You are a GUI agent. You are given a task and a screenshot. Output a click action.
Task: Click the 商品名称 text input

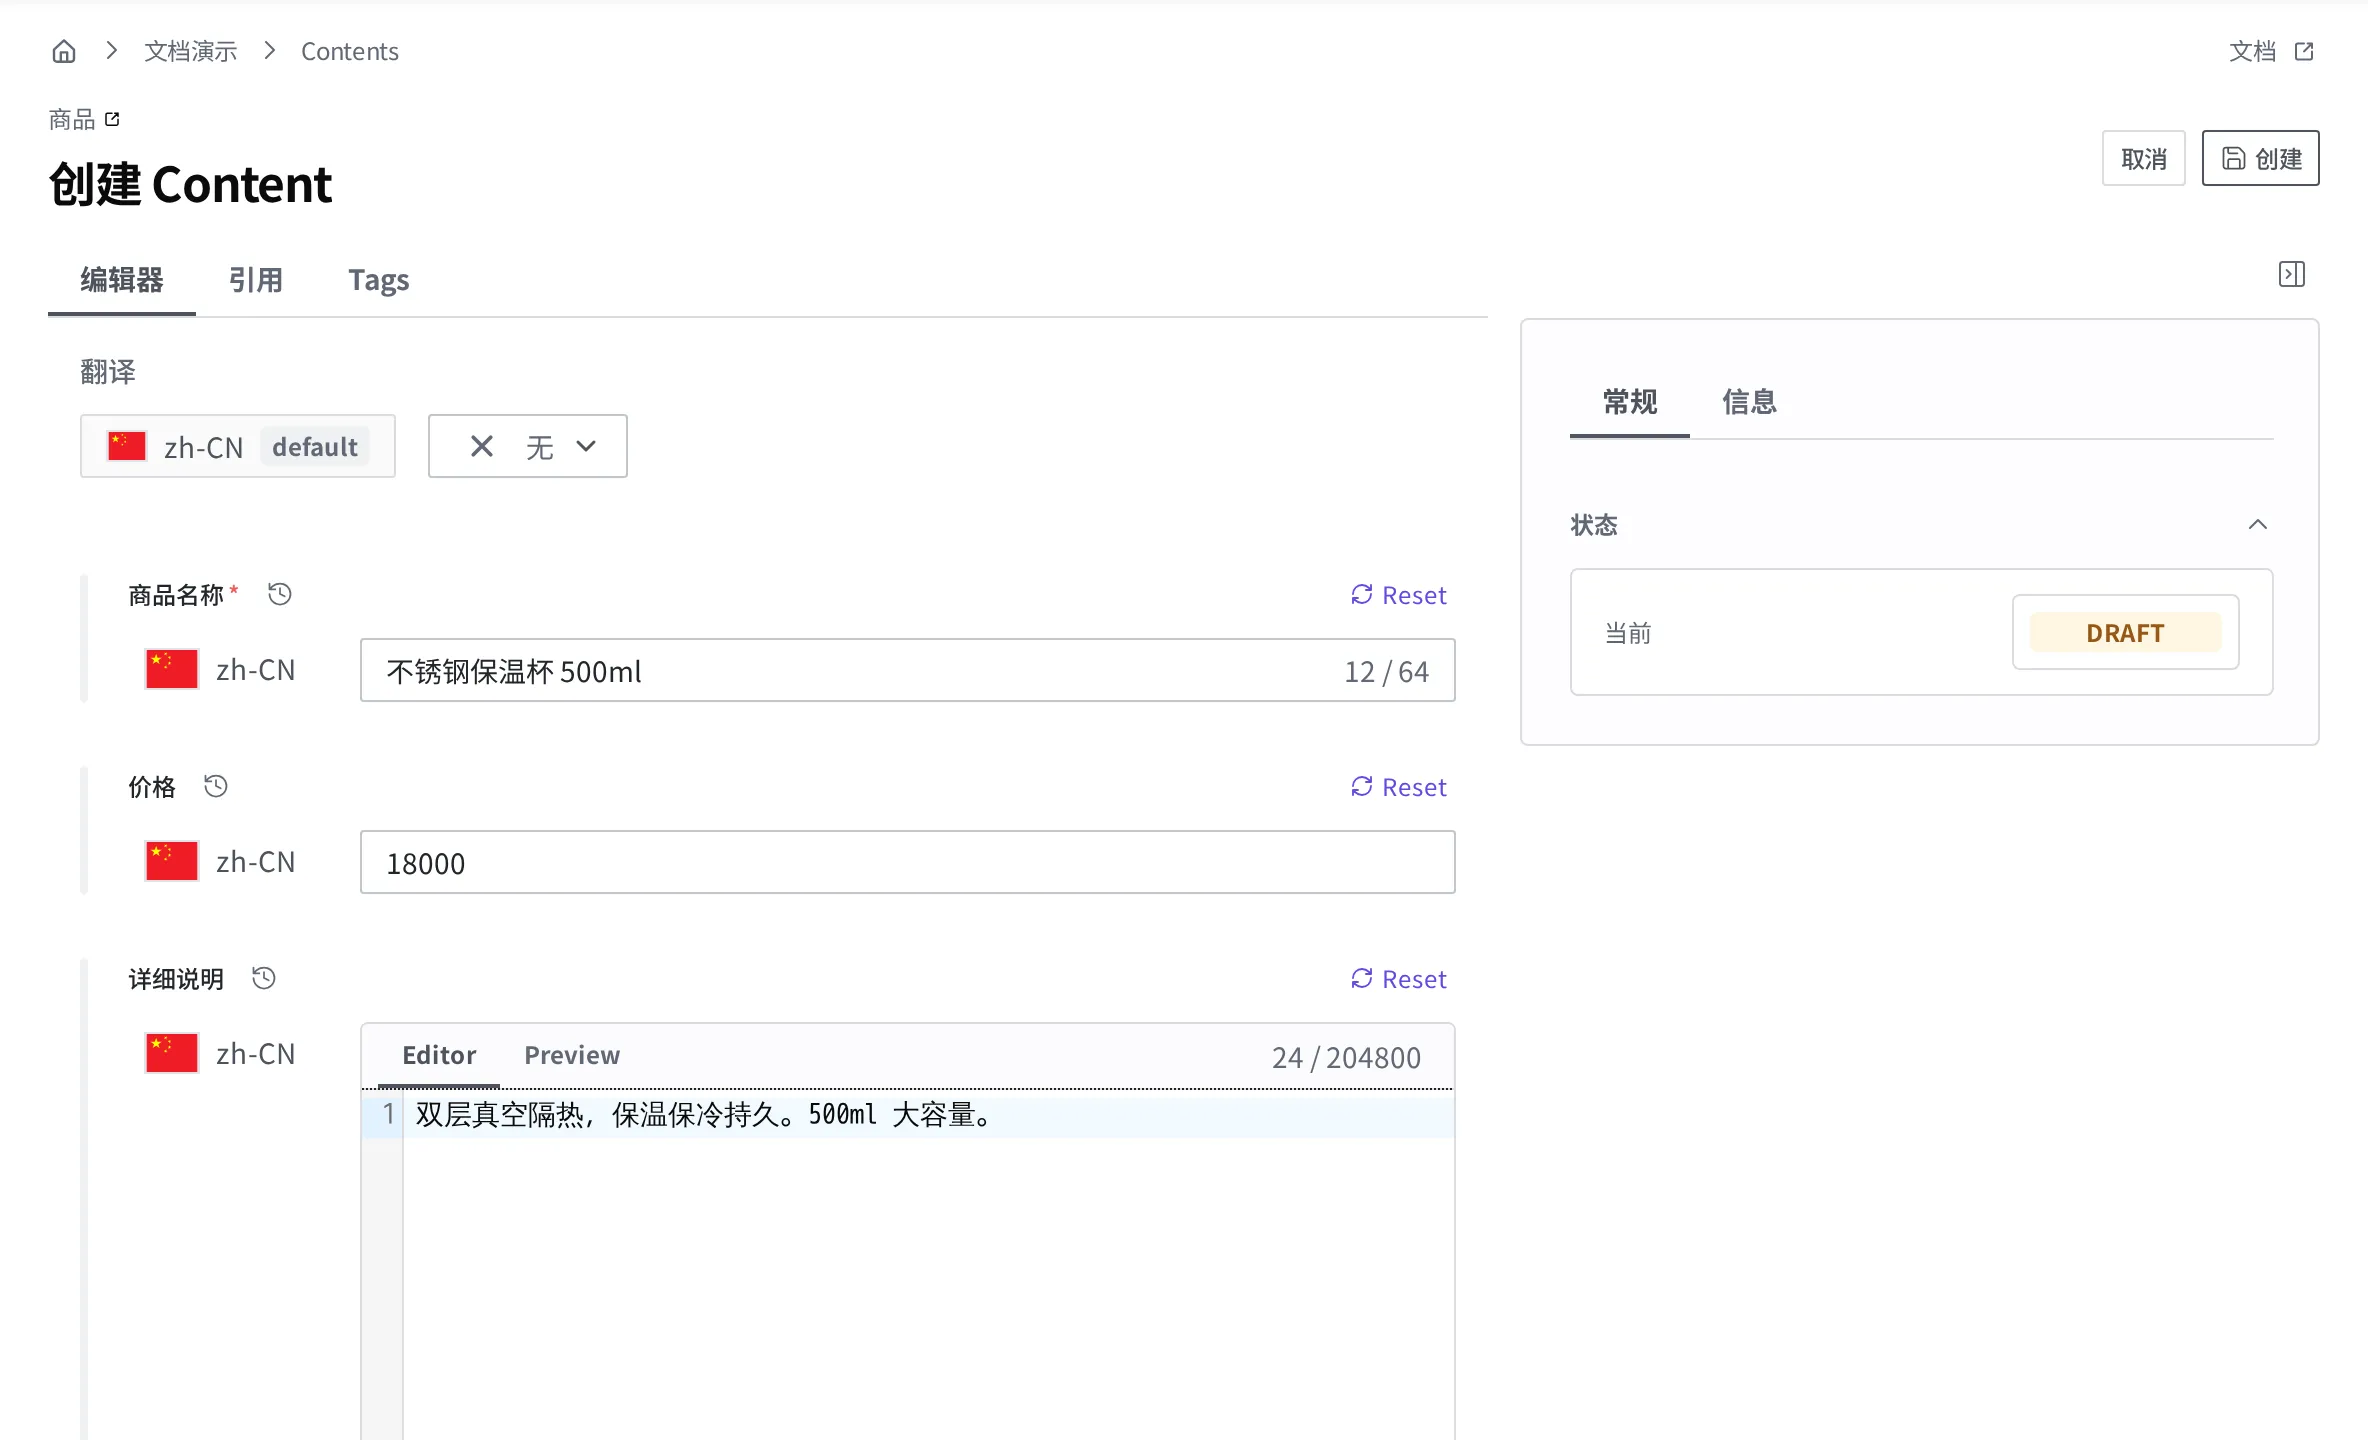point(908,670)
